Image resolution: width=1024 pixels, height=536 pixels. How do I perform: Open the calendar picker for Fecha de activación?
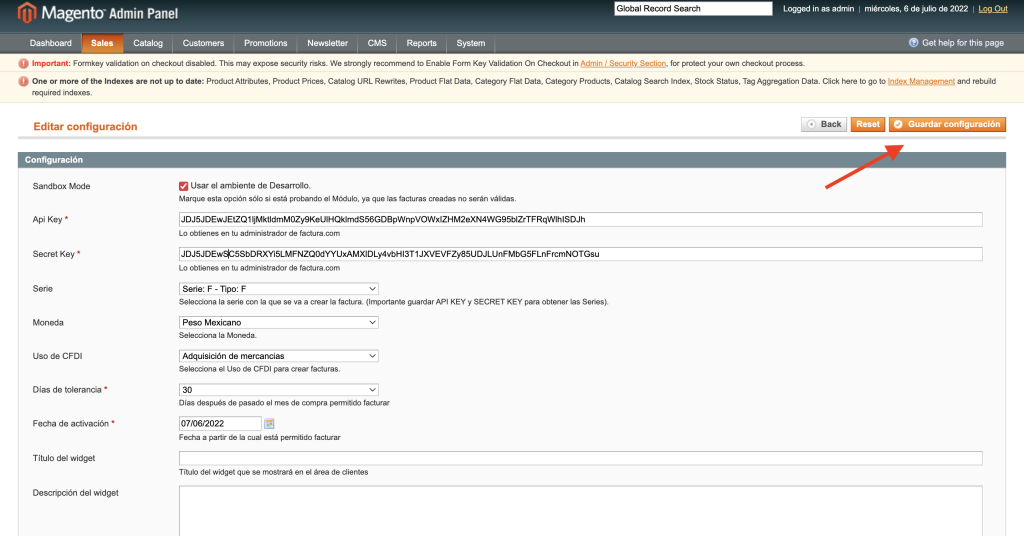[x=269, y=424]
